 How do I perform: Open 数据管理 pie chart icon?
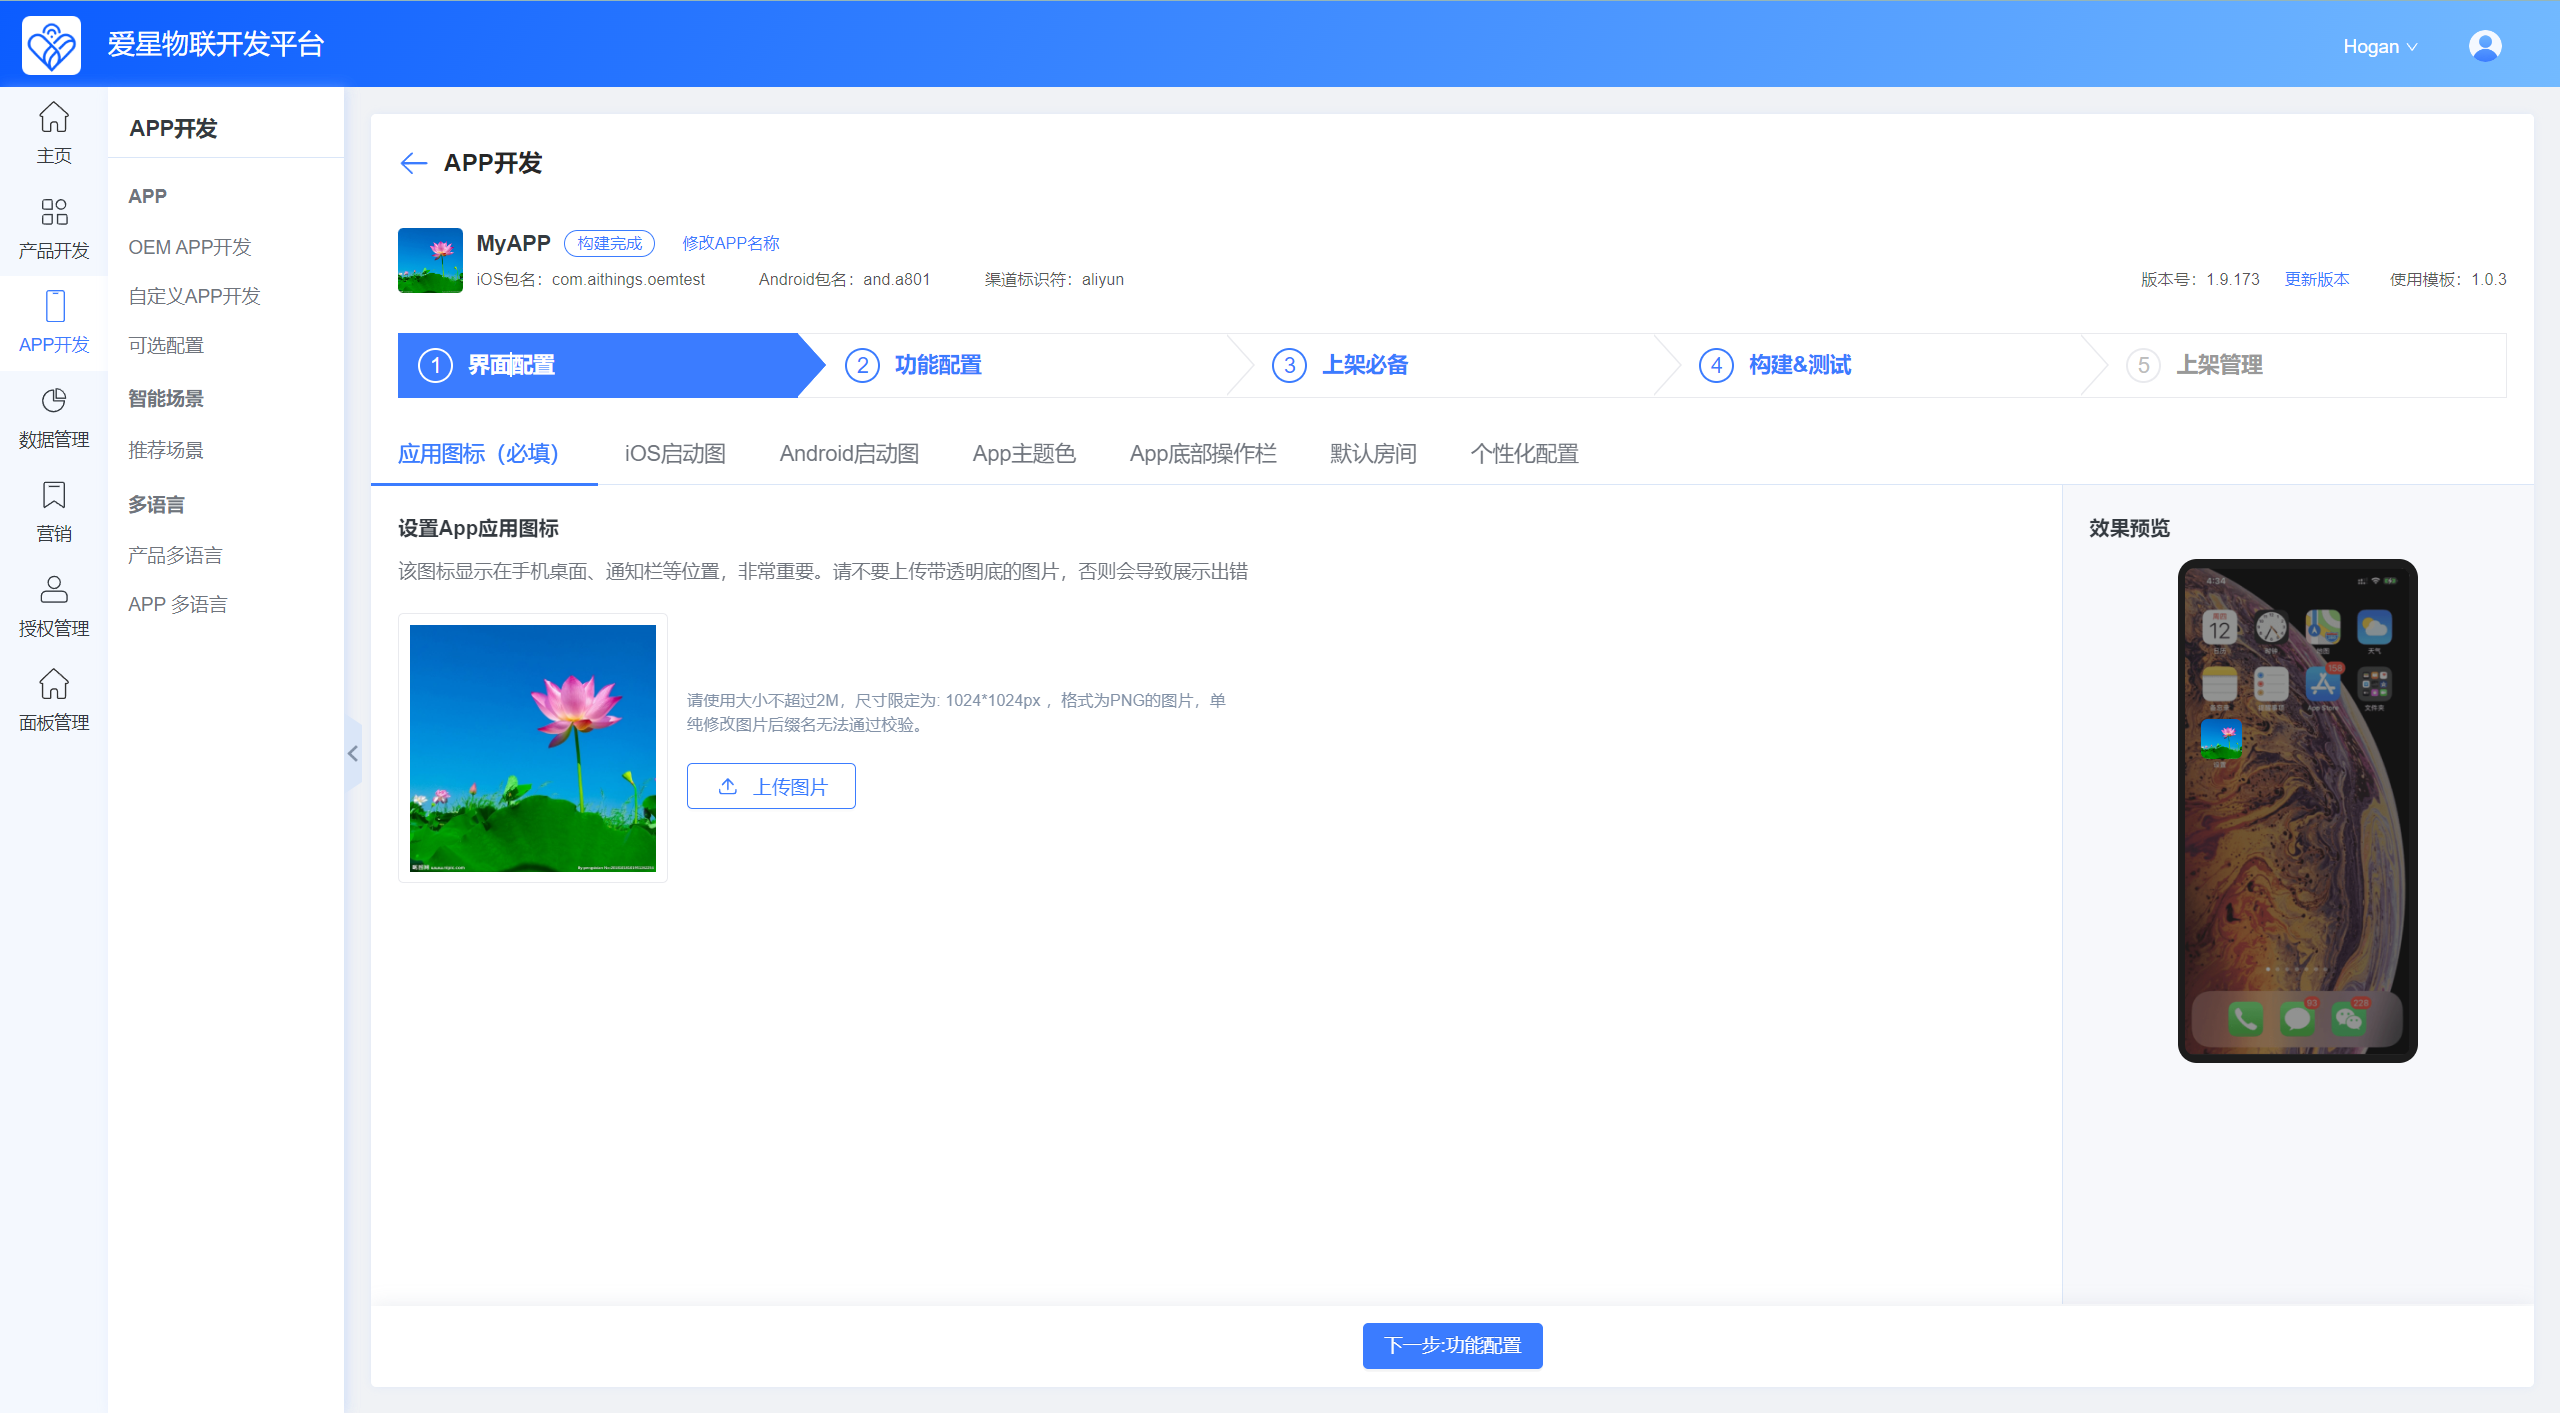pyautogui.click(x=54, y=401)
